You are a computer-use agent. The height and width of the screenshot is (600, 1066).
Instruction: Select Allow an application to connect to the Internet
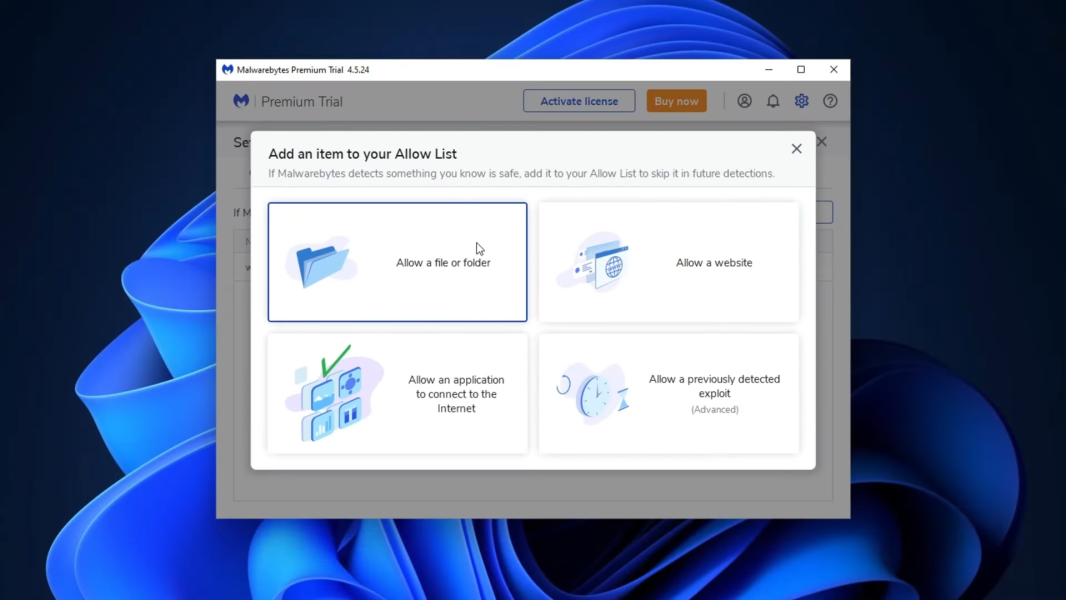tap(397, 393)
